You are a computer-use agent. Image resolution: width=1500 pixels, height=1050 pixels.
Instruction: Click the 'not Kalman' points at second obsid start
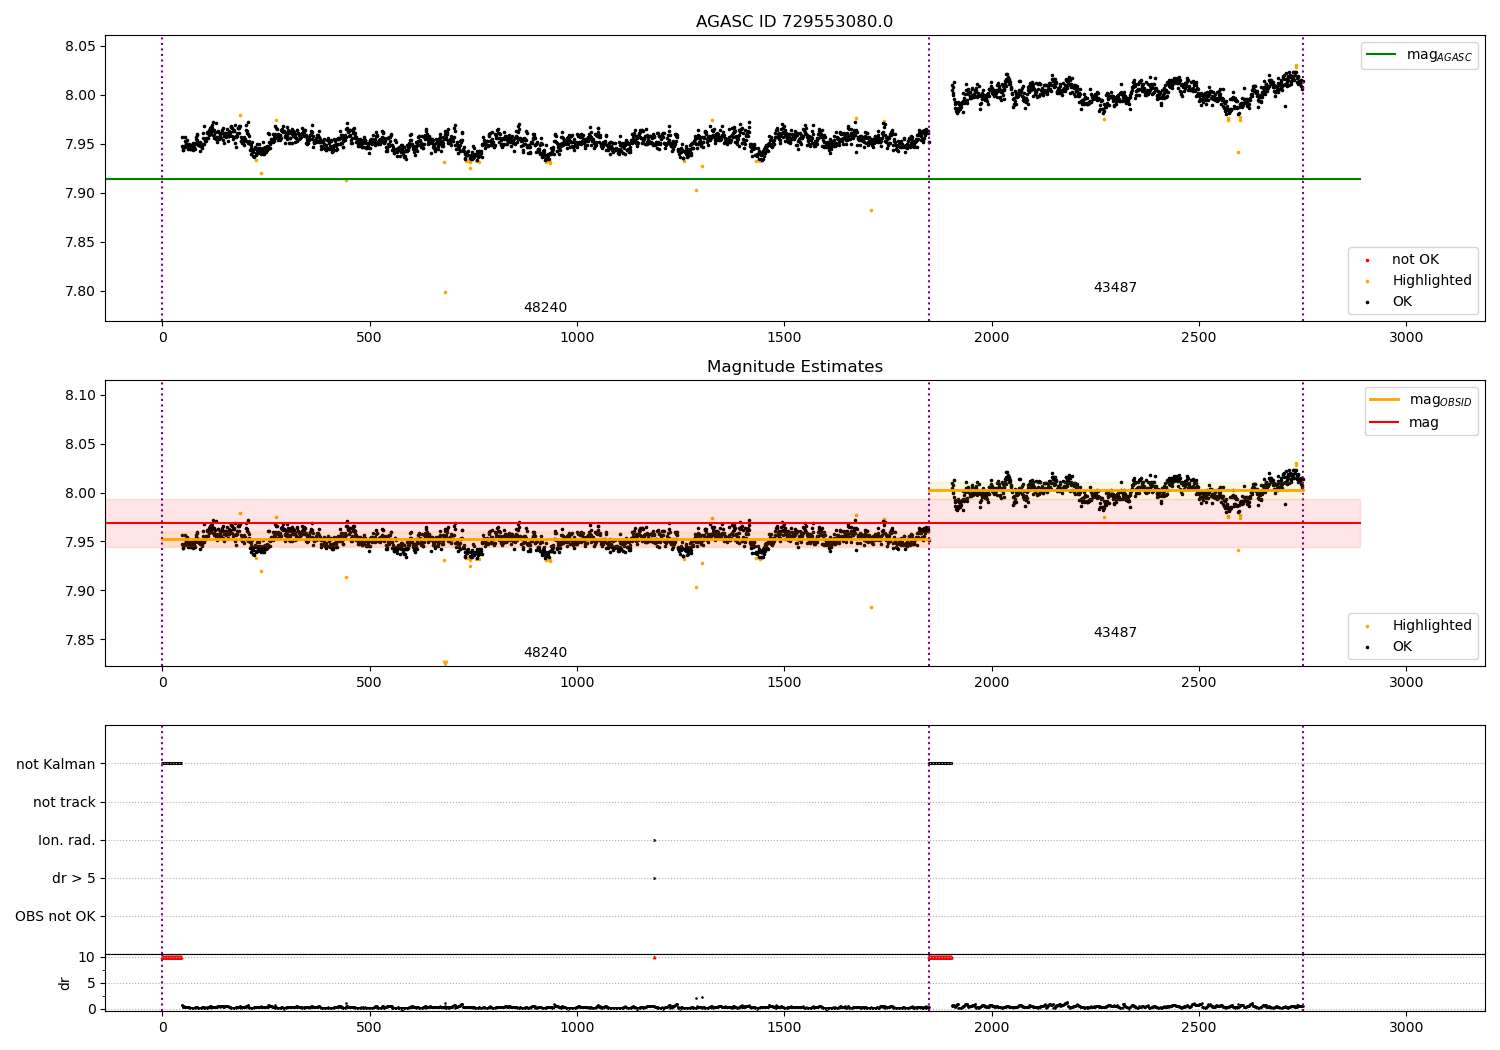[x=940, y=763]
